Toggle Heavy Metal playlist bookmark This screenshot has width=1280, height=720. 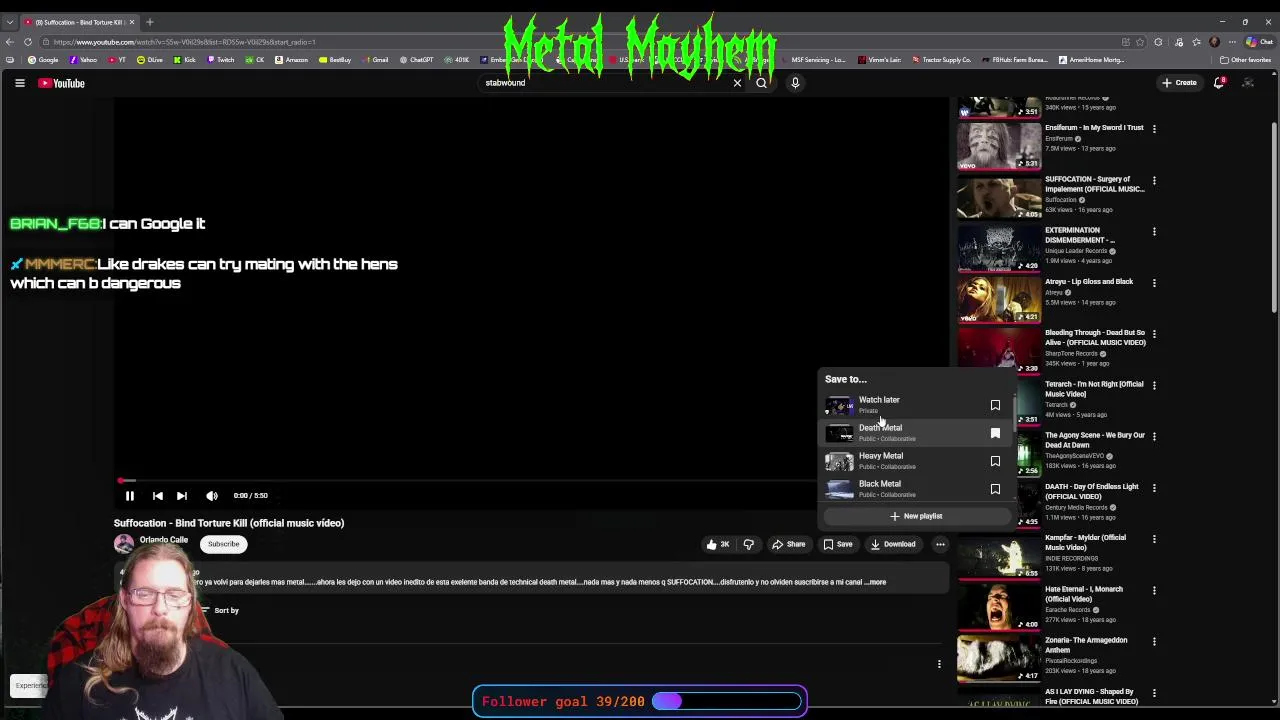tap(995, 461)
